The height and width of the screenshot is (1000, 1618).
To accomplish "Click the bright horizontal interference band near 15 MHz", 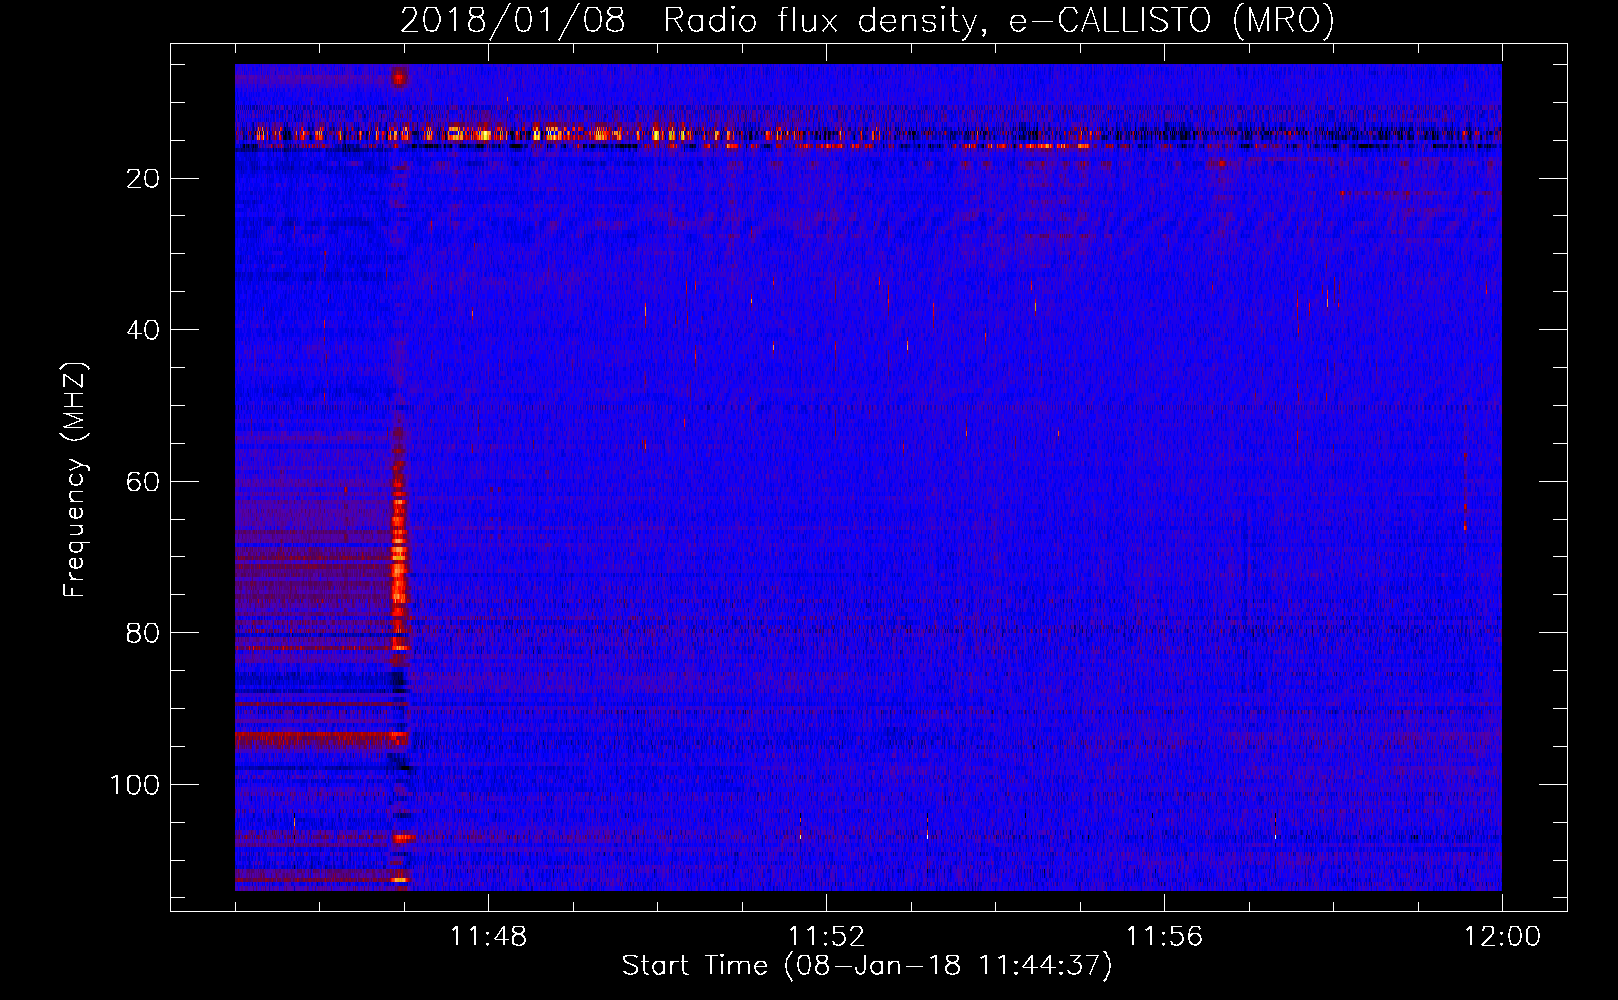I will coord(868,136).
